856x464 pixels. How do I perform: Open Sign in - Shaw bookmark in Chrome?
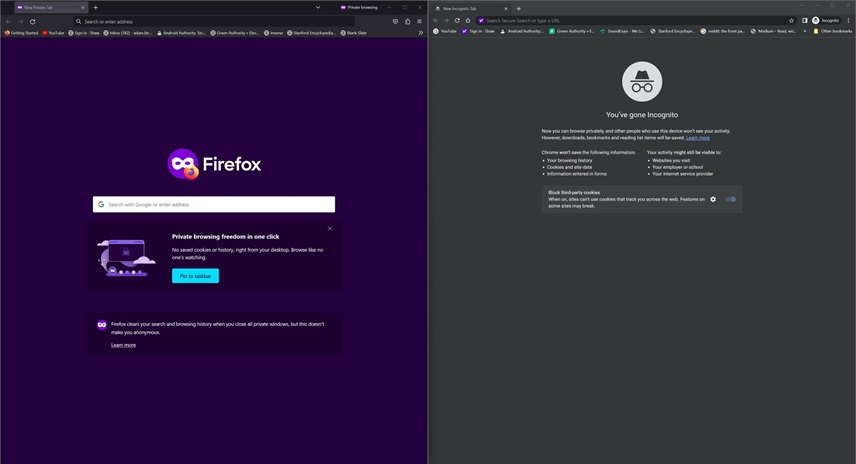478,31
